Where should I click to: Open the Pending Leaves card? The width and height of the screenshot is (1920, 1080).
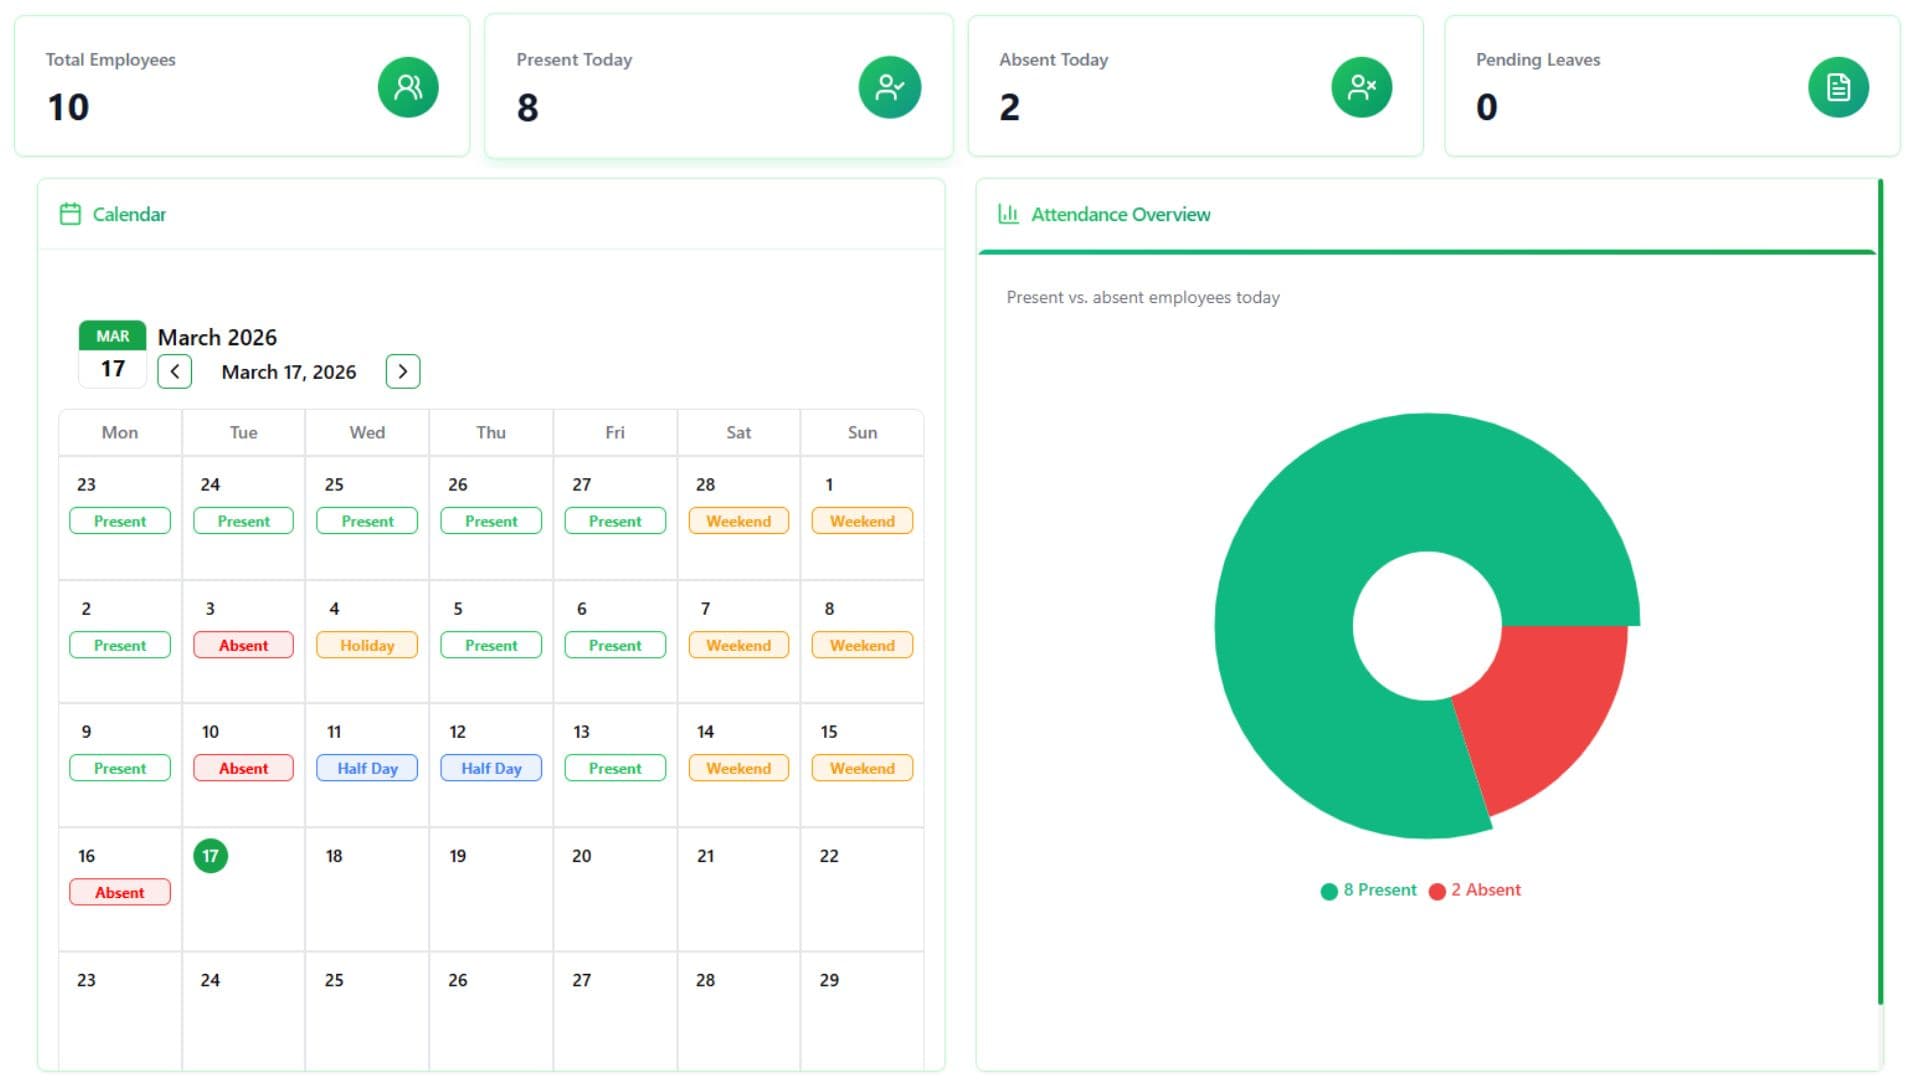(1672, 86)
